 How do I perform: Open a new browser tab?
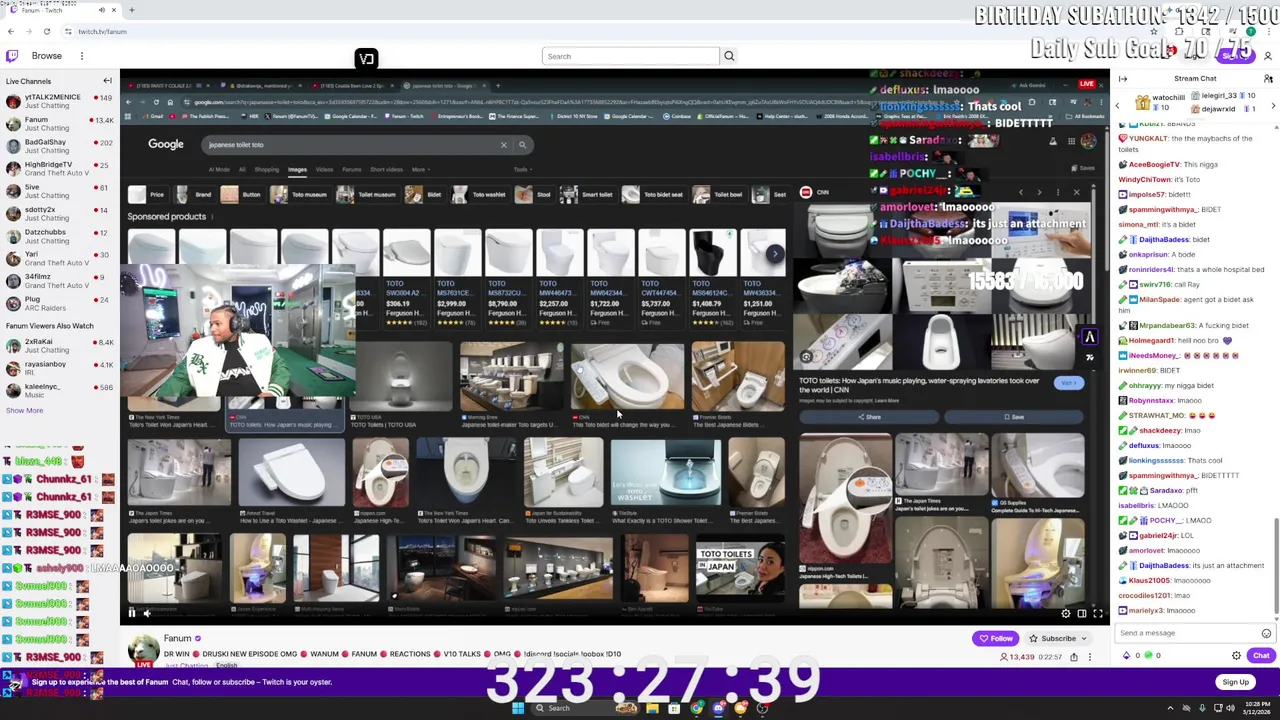tap(131, 10)
